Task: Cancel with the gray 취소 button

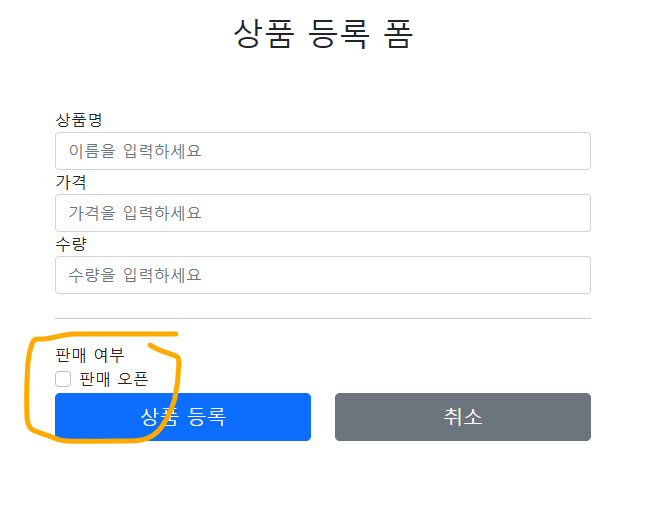Action: click(x=463, y=417)
